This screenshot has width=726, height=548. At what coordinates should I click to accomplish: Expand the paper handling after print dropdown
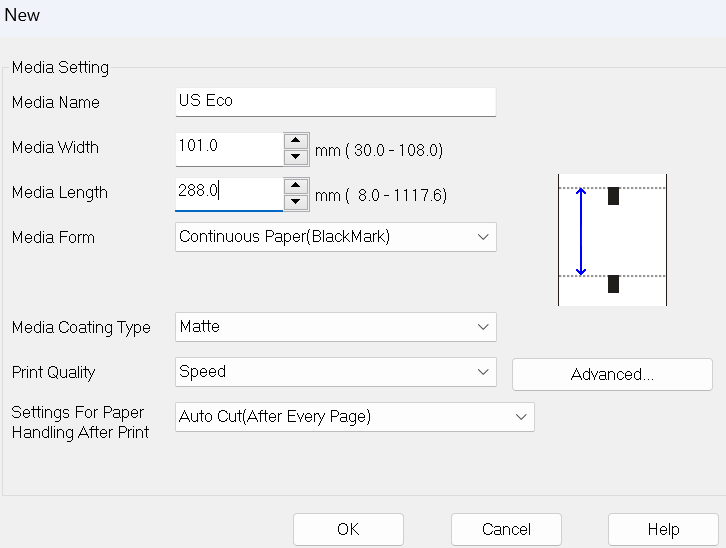[x=354, y=417]
